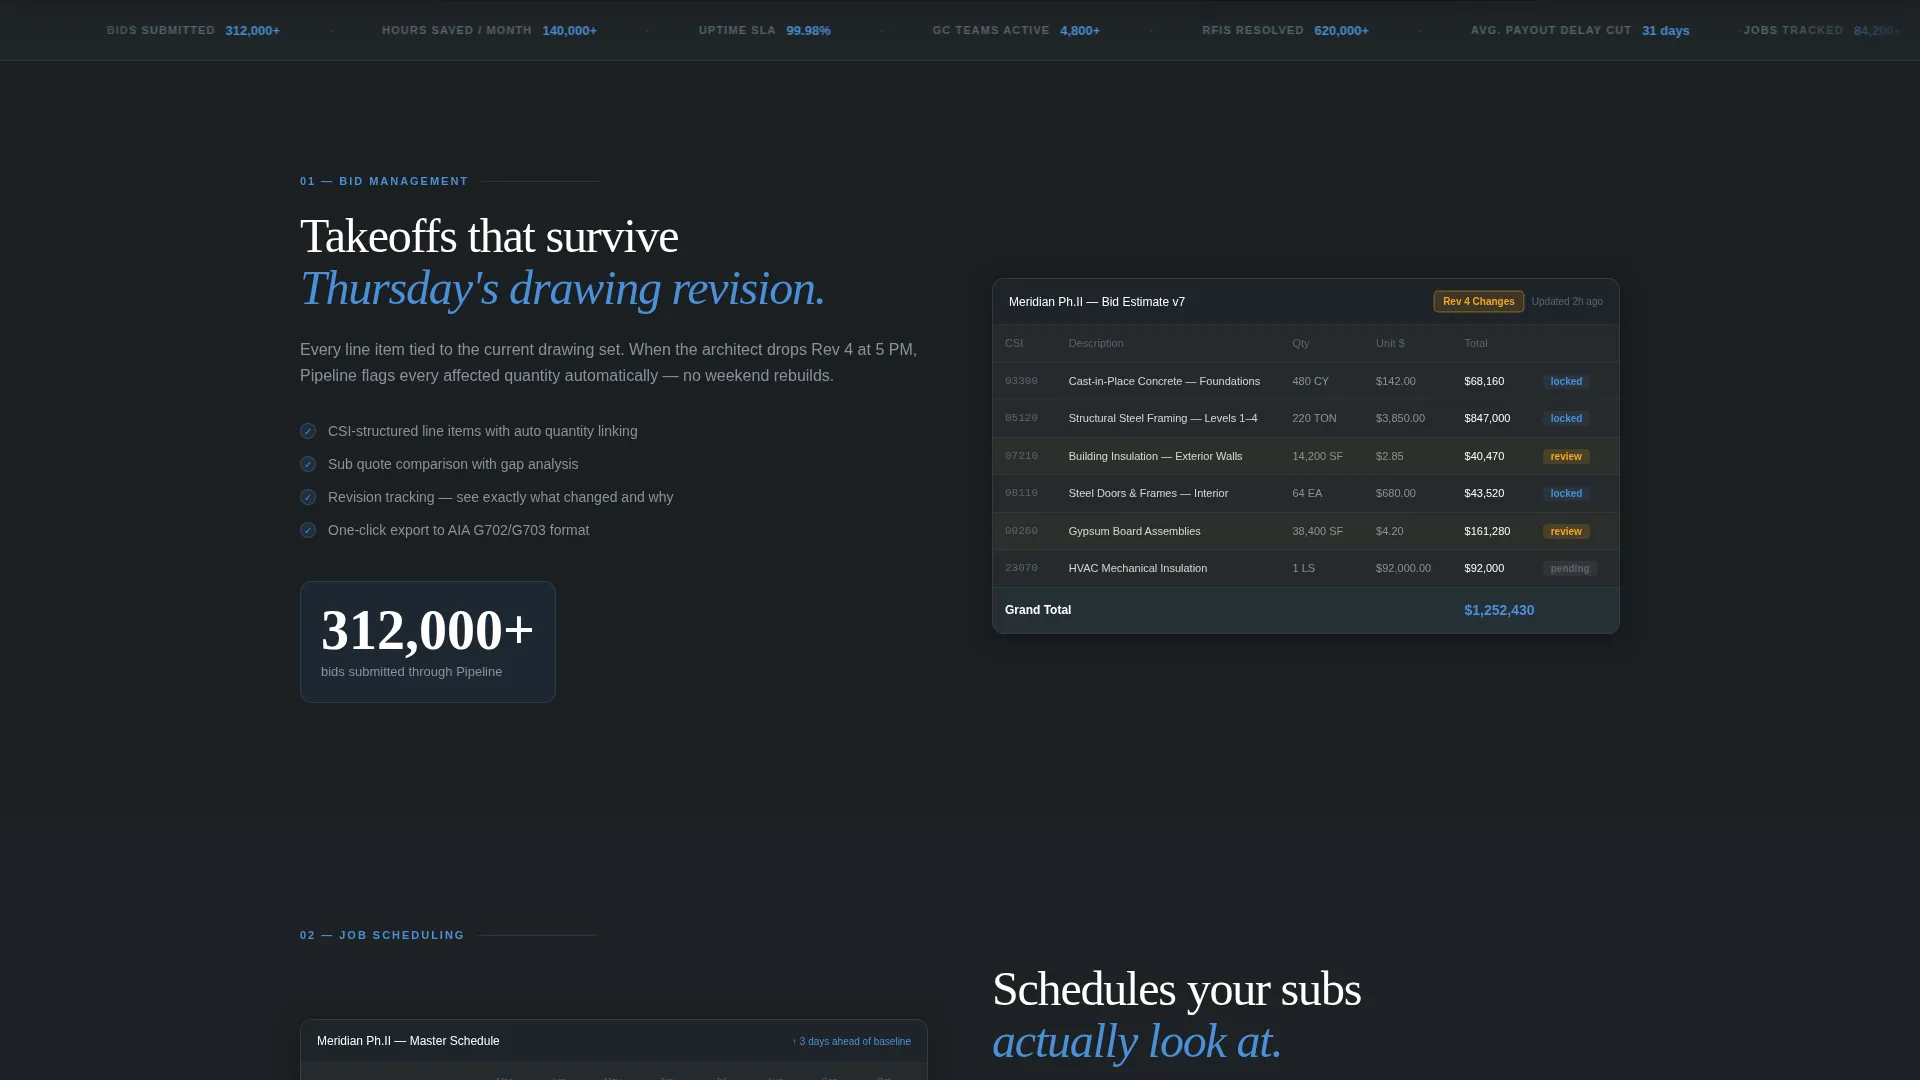Click Steel Doors & Frames — Interior description
This screenshot has height=1080, width=1920.
(1148, 493)
